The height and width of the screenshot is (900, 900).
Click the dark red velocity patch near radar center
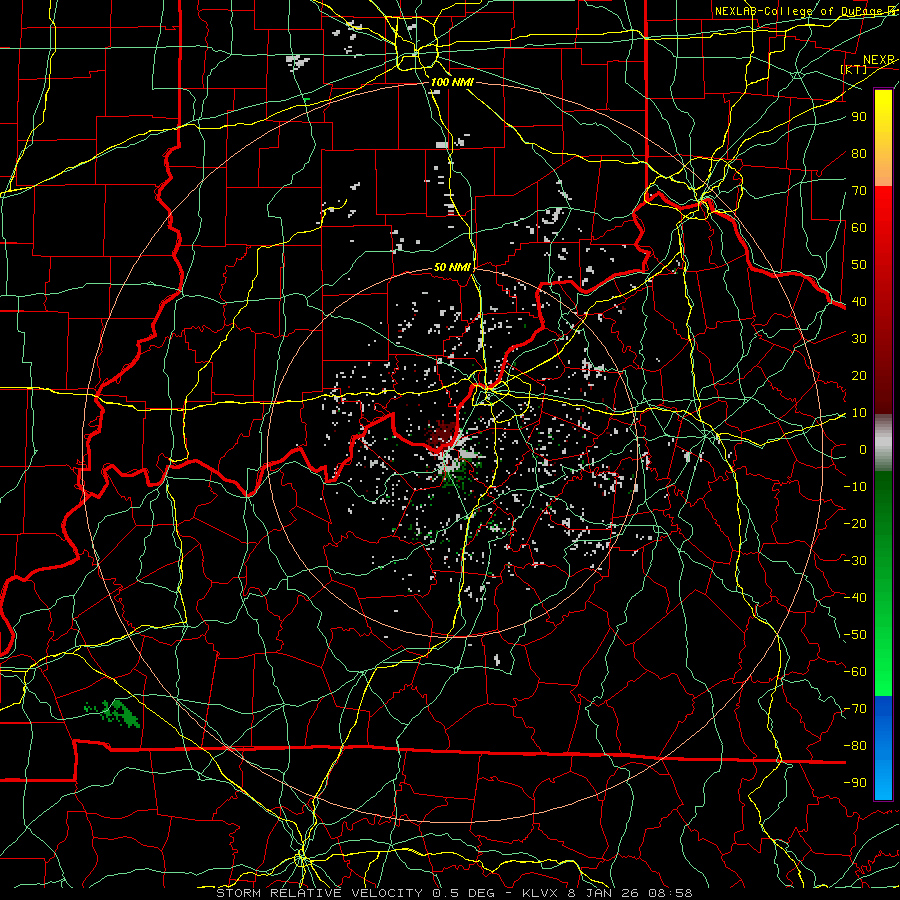pyautogui.click(x=443, y=433)
